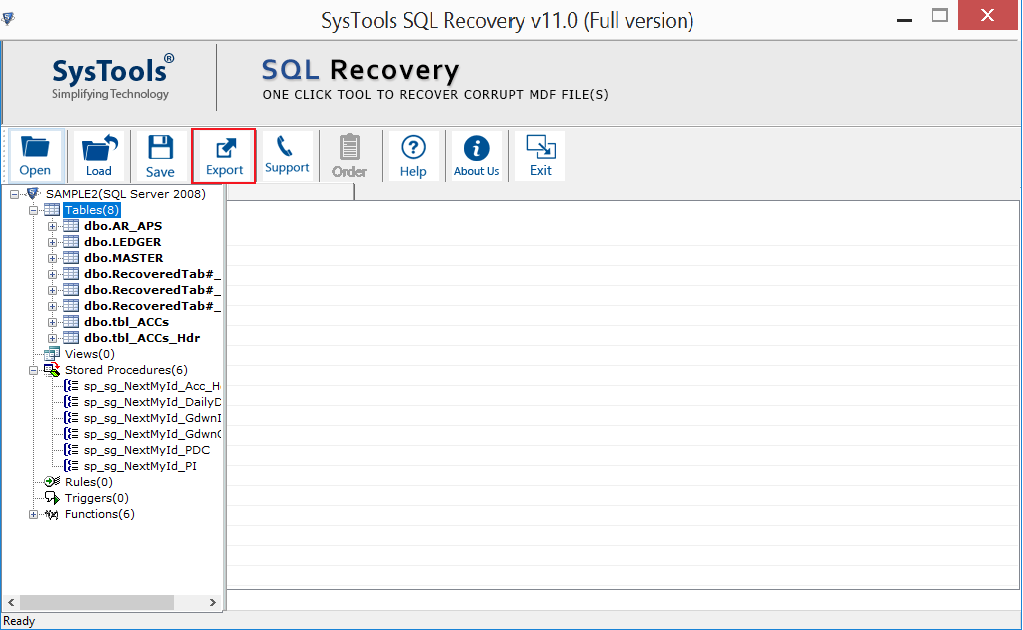Close the SQL Recovery window

click(987, 15)
